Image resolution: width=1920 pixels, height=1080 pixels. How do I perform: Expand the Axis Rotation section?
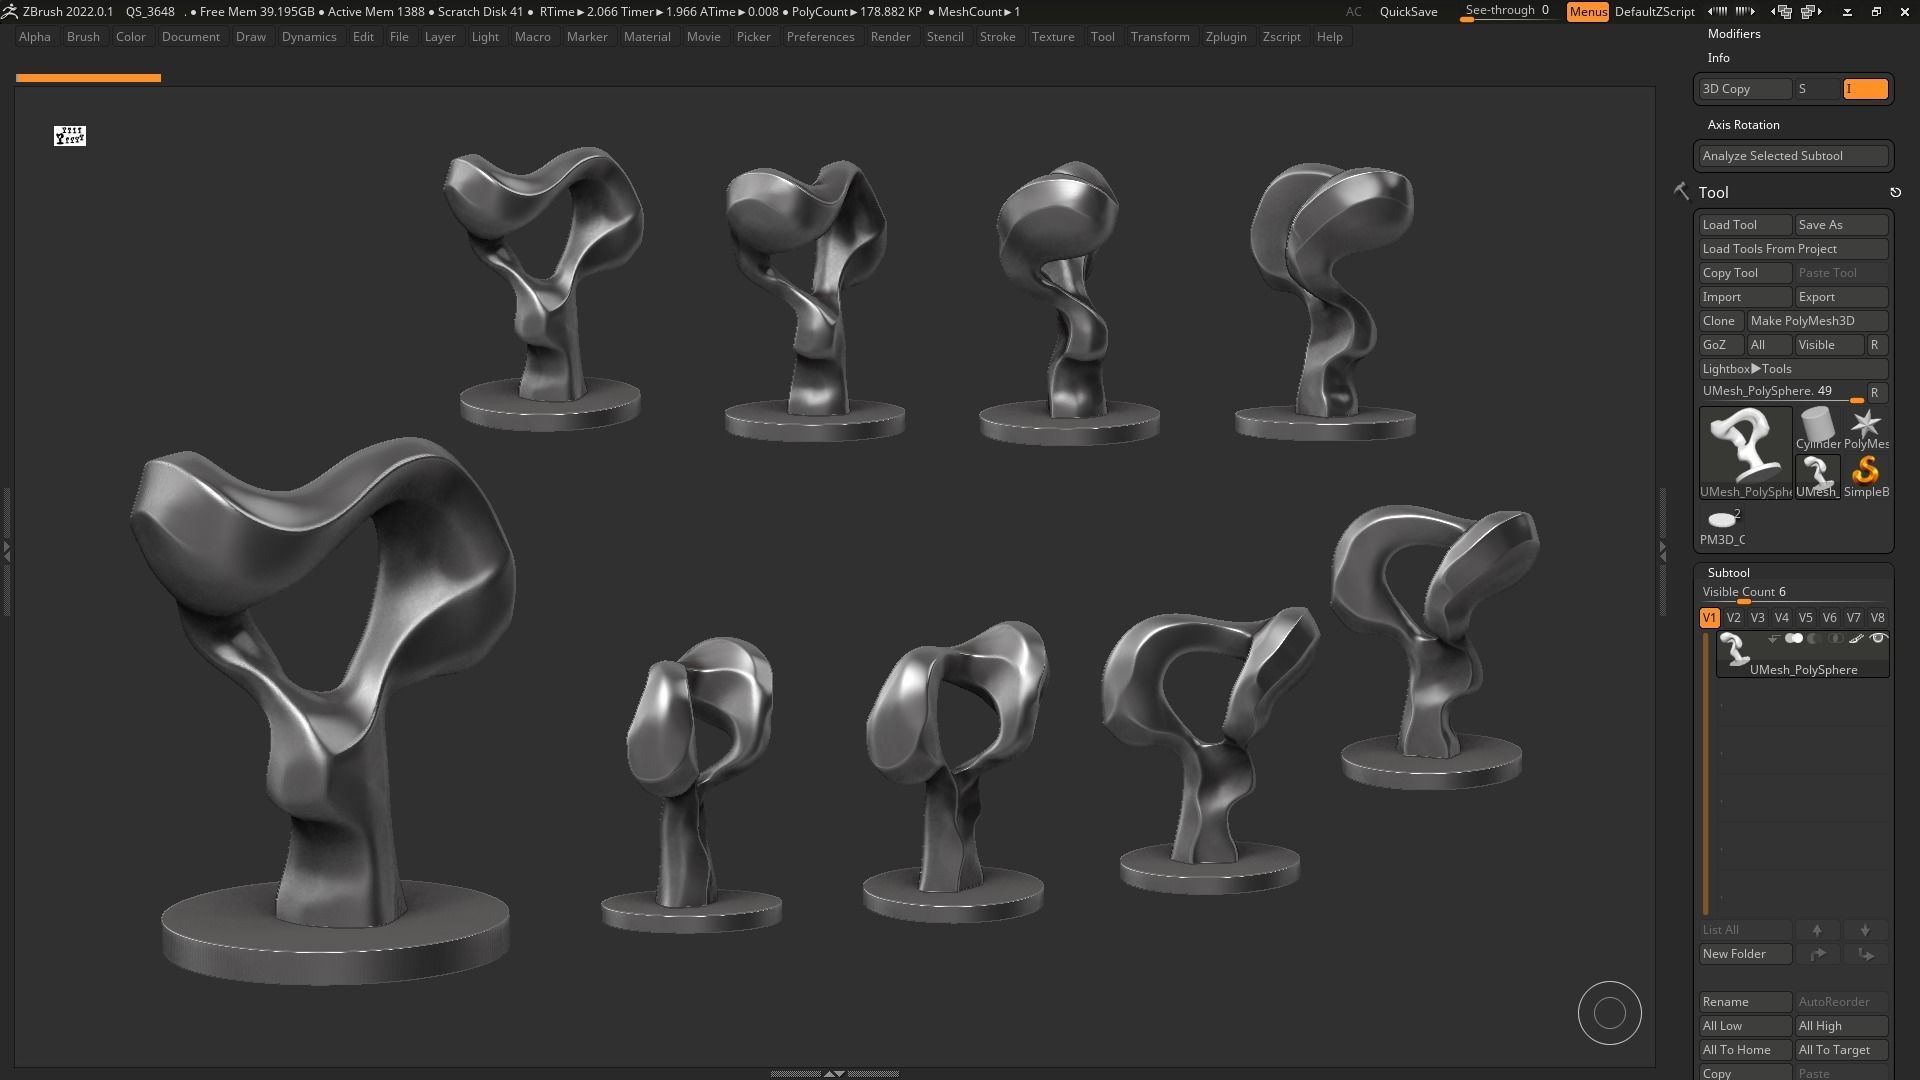[1743, 125]
